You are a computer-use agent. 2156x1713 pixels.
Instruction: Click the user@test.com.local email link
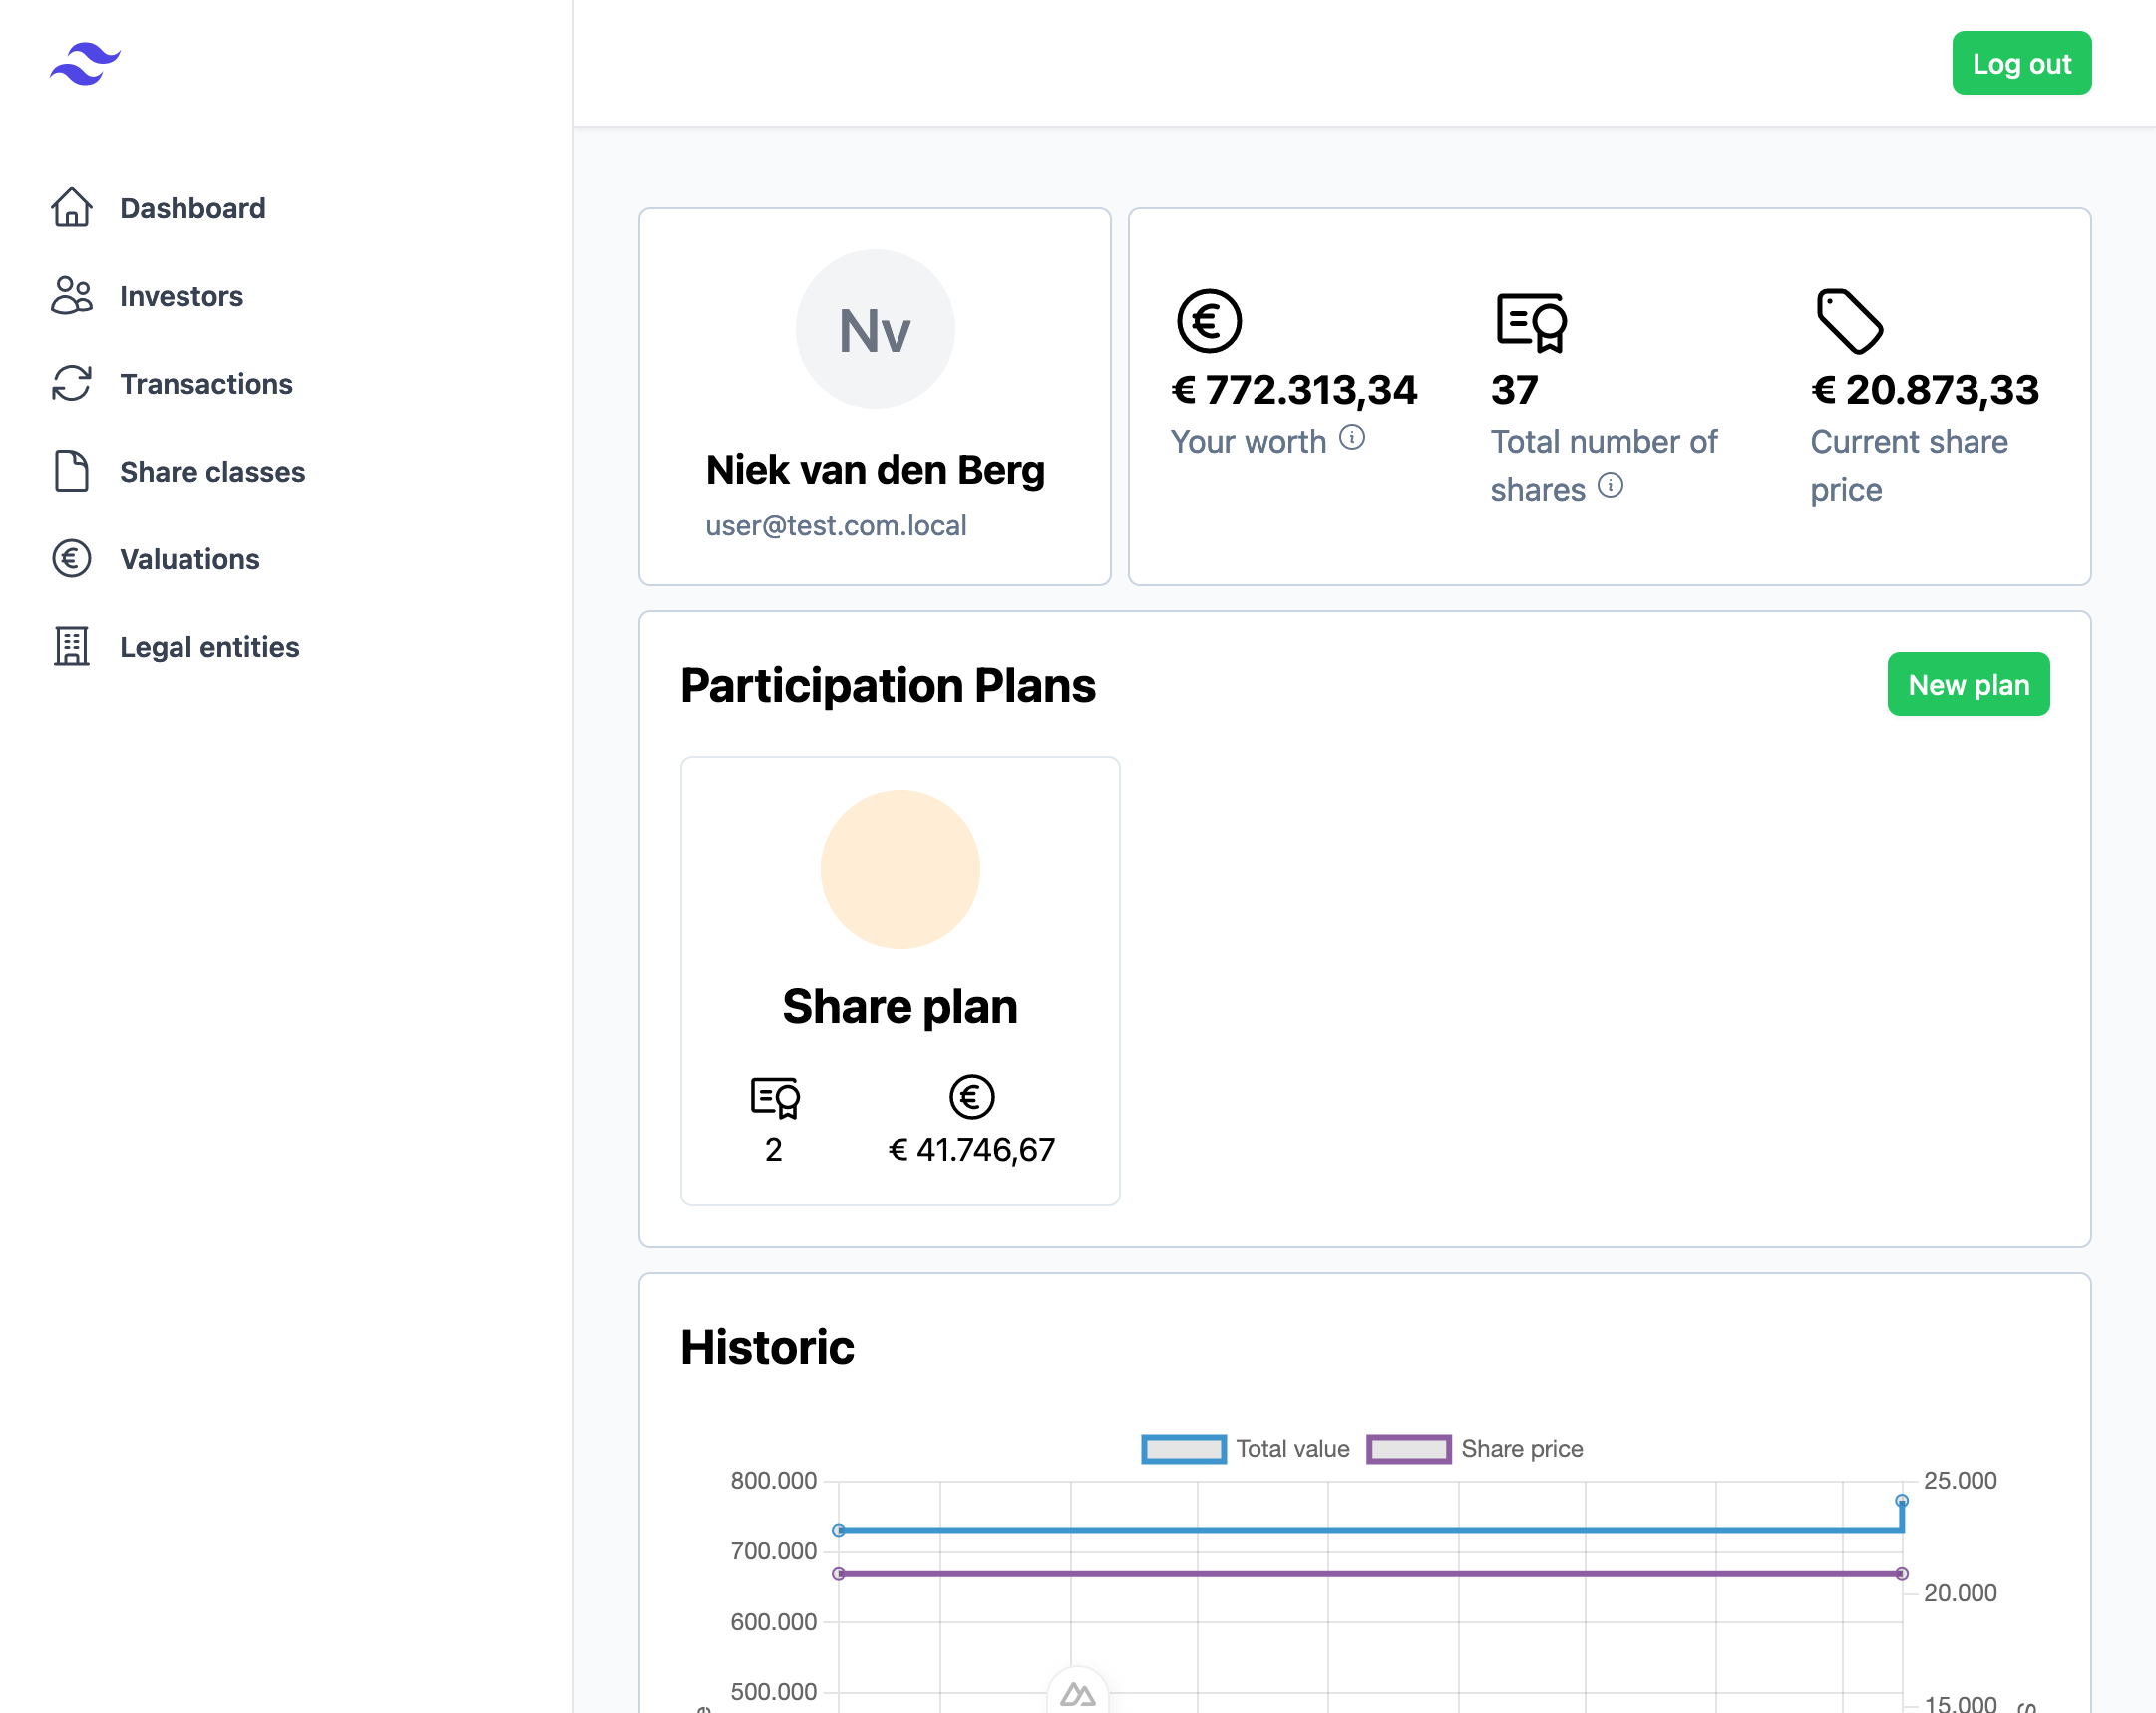(835, 526)
